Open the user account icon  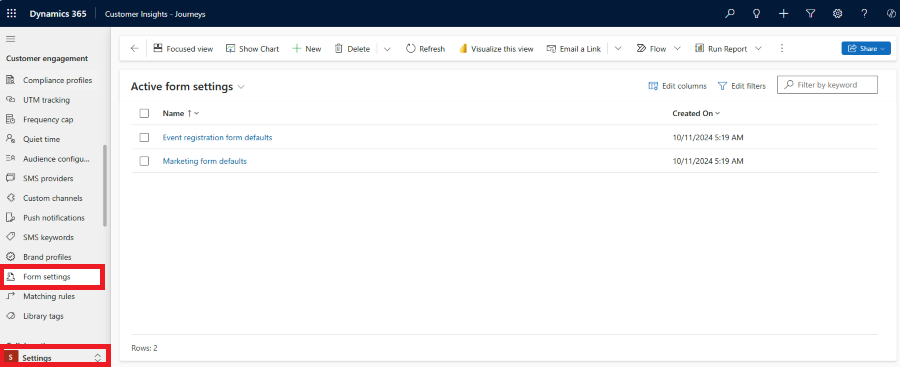[x=891, y=14]
